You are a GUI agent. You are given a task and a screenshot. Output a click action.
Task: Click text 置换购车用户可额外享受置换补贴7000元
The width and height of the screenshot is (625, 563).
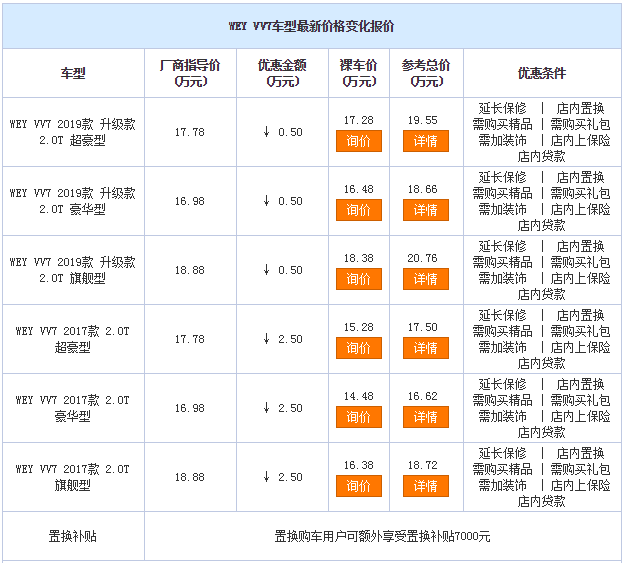tap(382, 536)
